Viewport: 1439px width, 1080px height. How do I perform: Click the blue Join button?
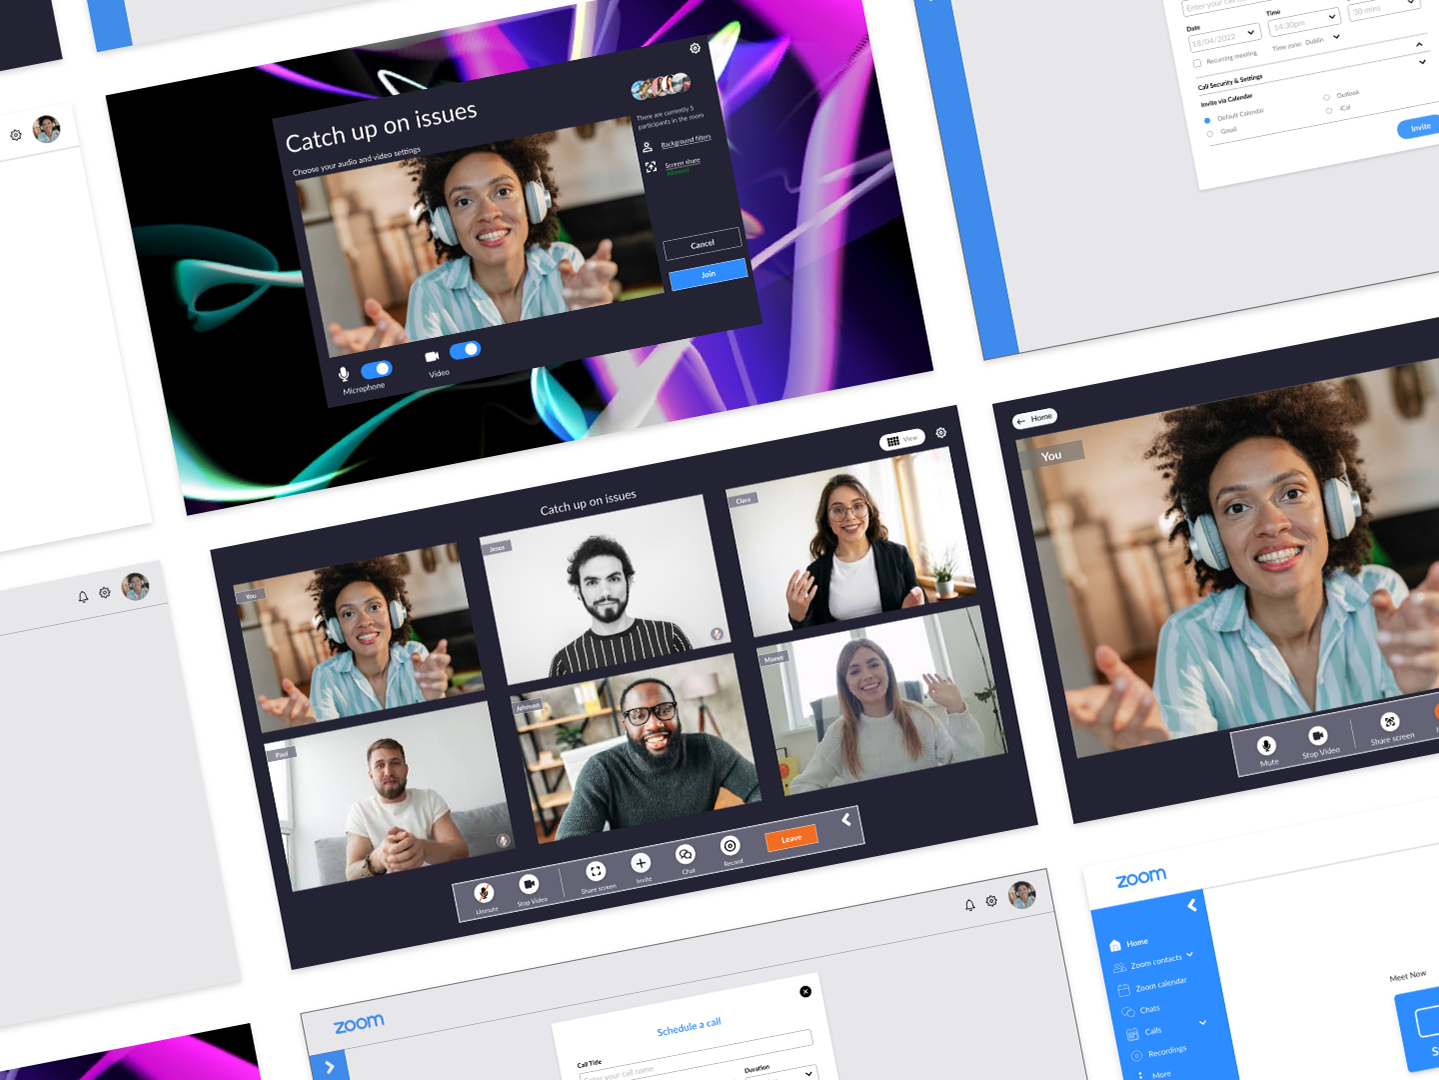pos(708,274)
